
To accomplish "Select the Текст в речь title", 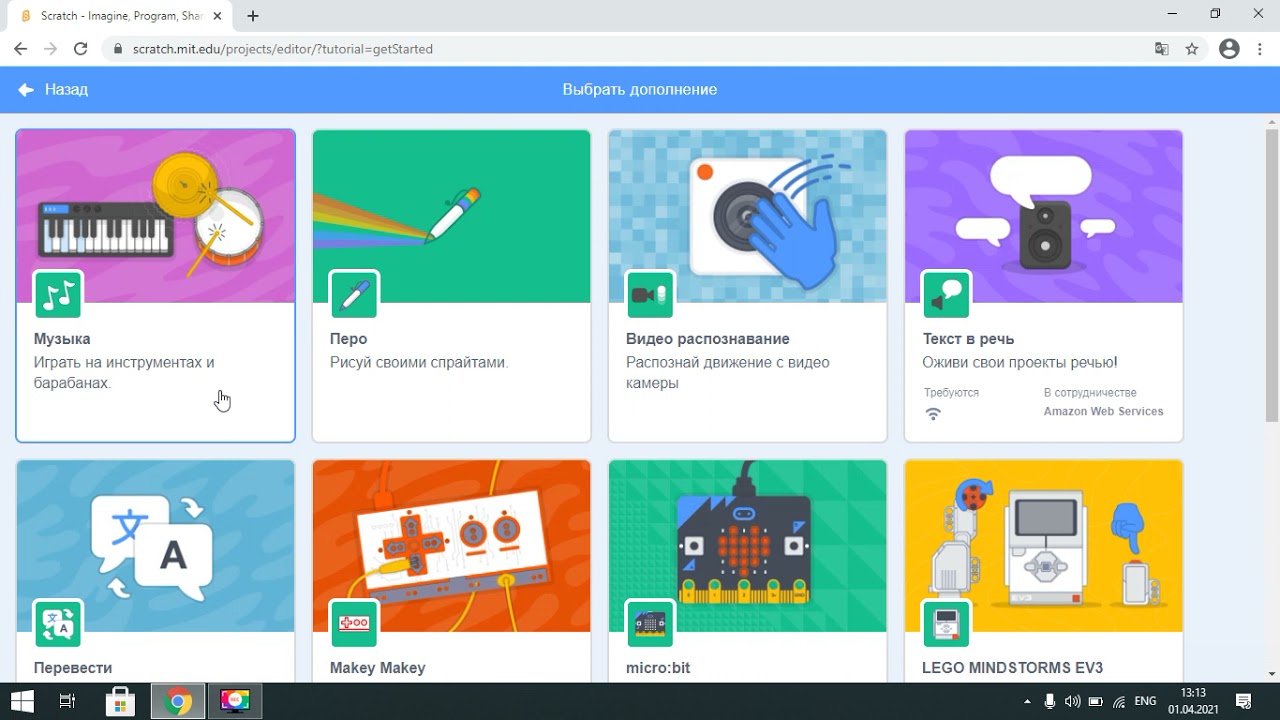I will coord(968,339).
